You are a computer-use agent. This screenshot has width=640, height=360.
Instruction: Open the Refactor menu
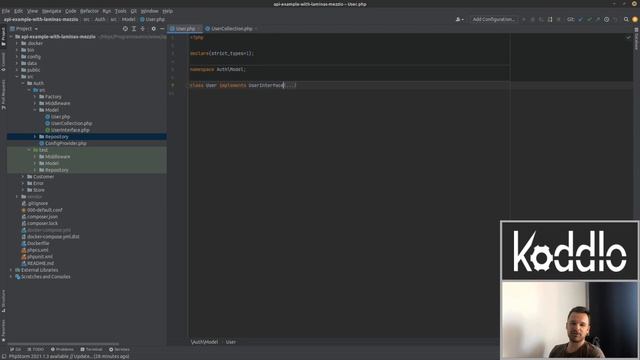[89, 11]
